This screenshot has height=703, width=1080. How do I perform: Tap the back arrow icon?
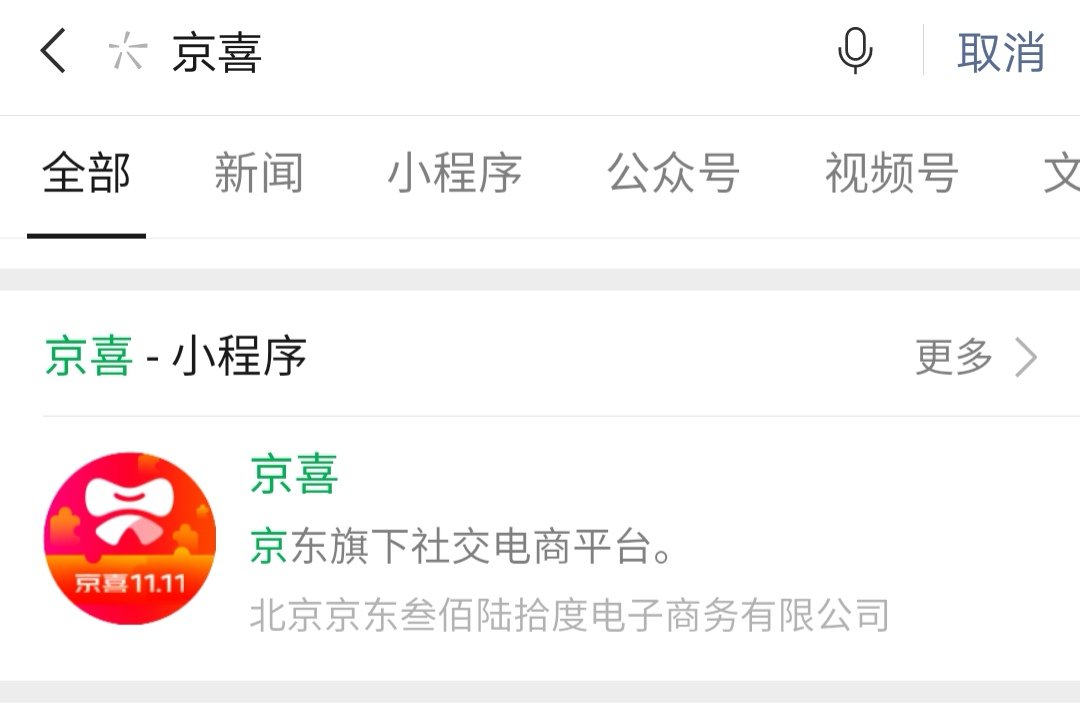click(x=53, y=51)
